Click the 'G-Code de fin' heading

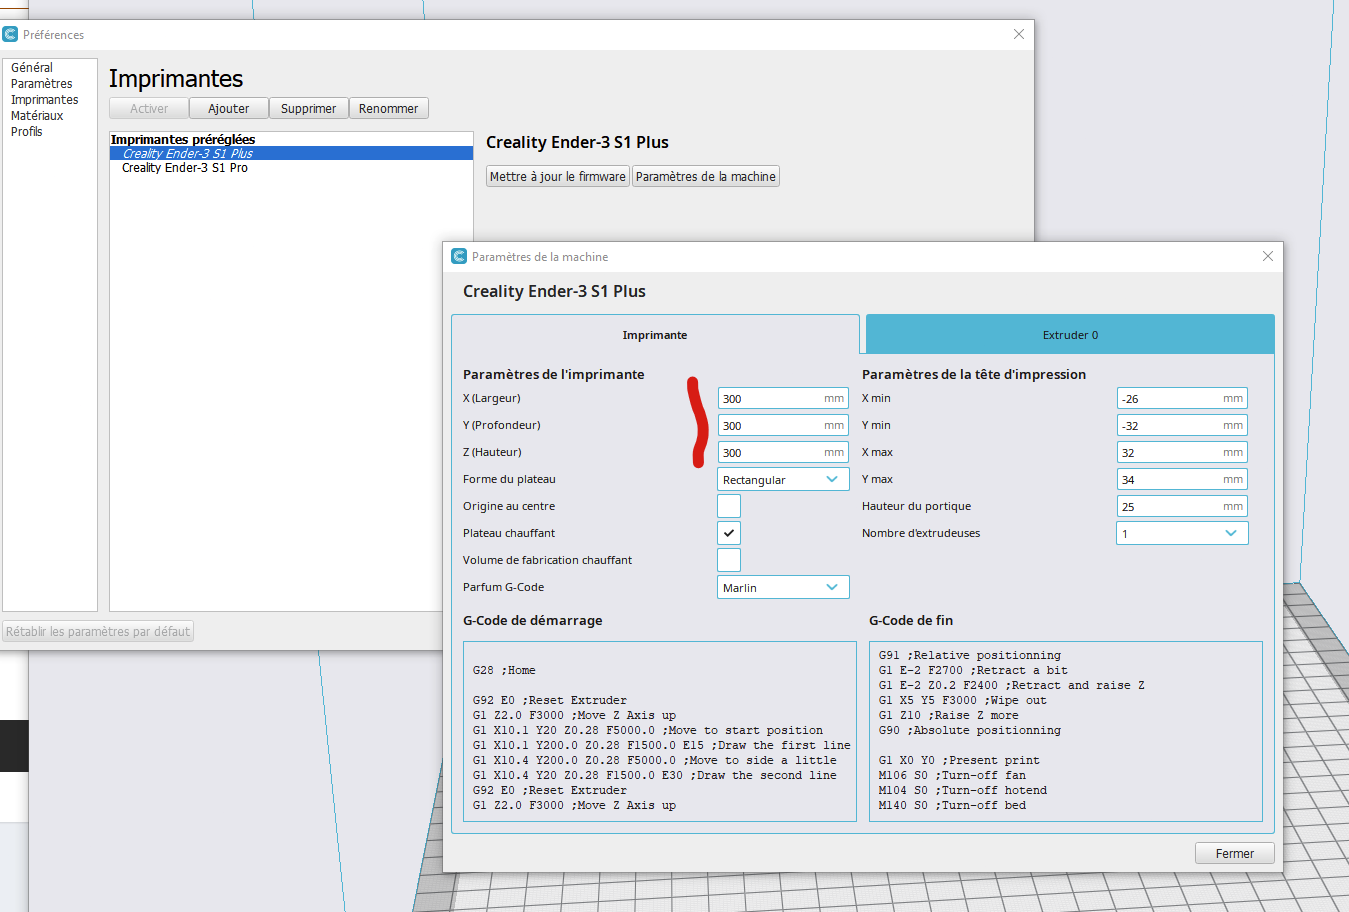tap(911, 620)
